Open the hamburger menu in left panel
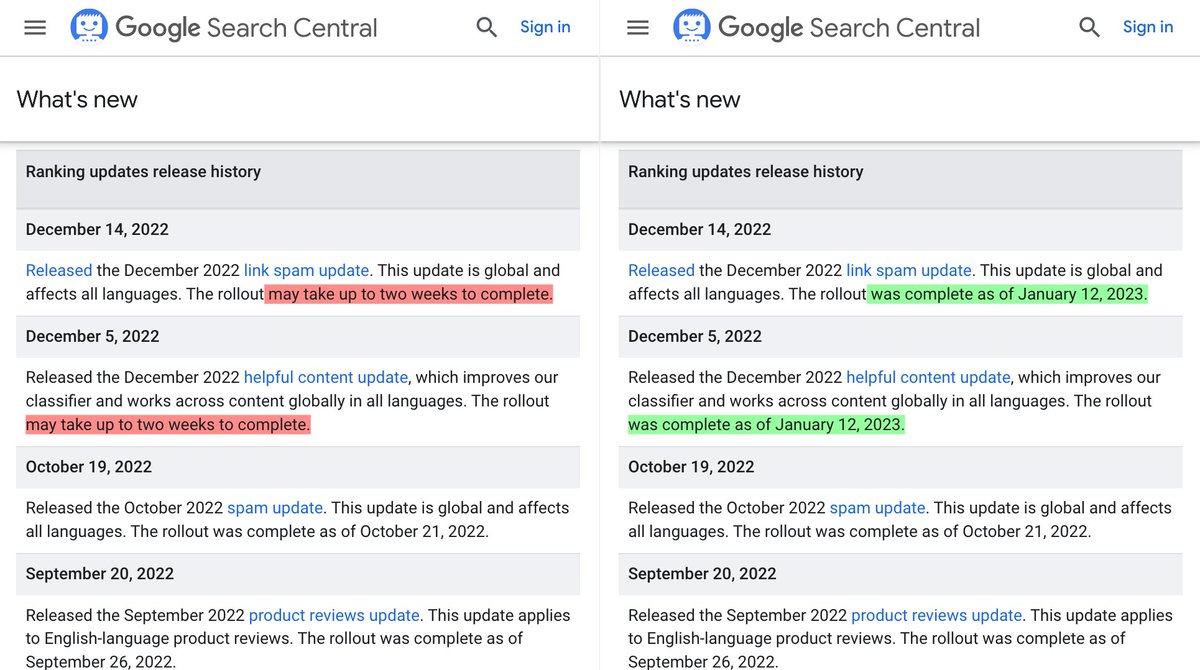1200x670 pixels. pyautogui.click(x=35, y=28)
